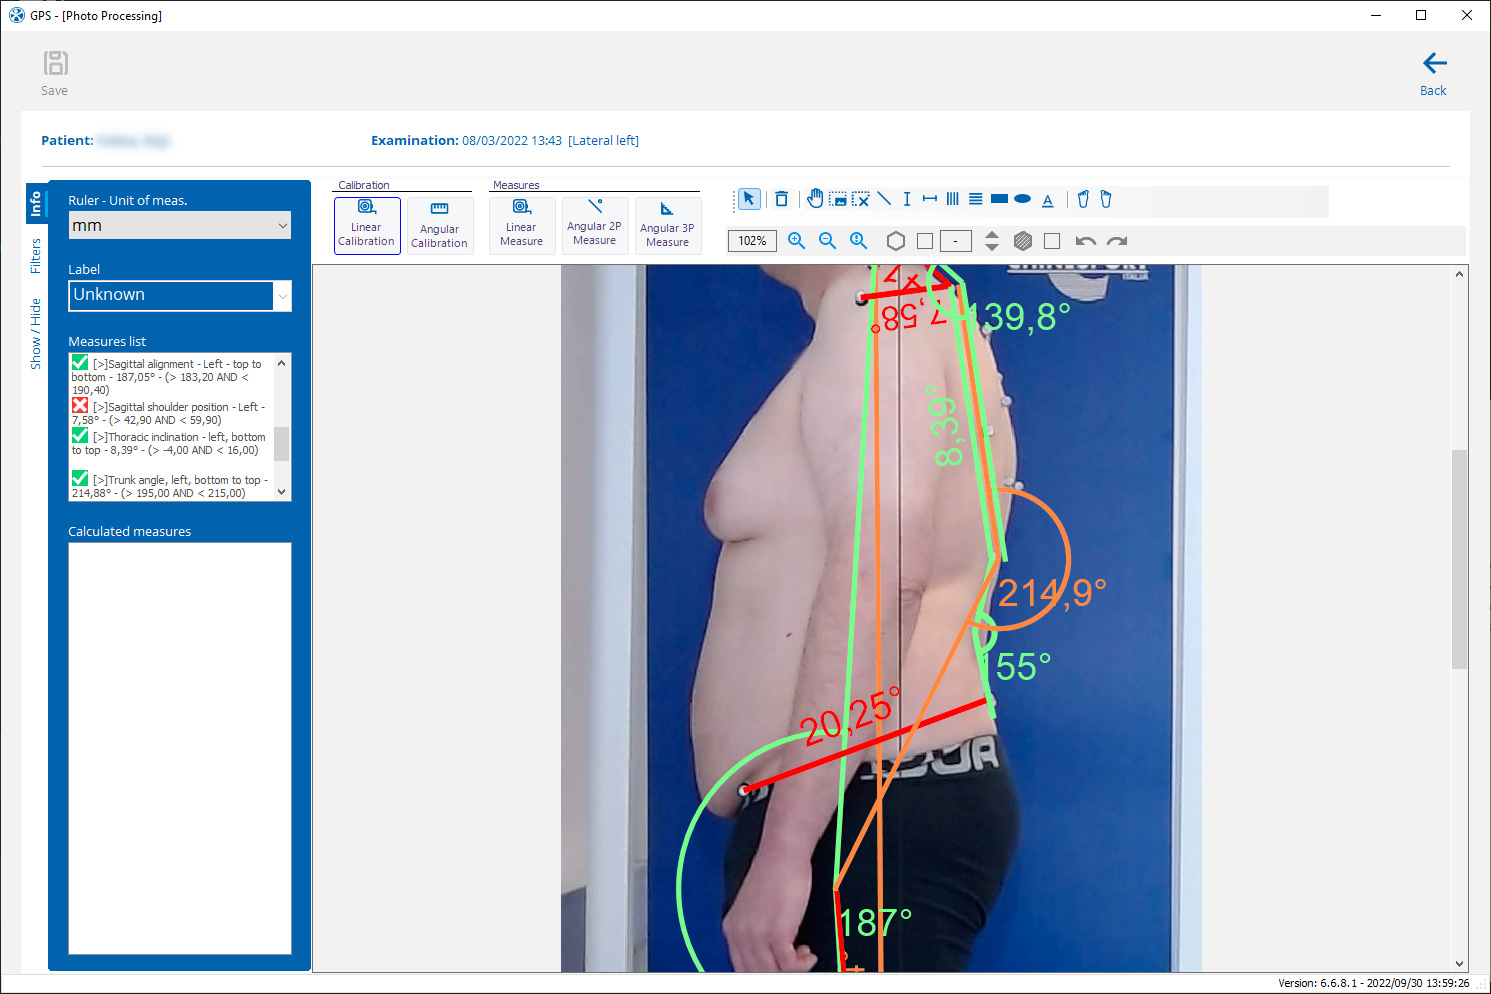Screen dimensions: 1491x994
Task: Start an Angular 3P Measure
Action: click(x=667, y=225)
